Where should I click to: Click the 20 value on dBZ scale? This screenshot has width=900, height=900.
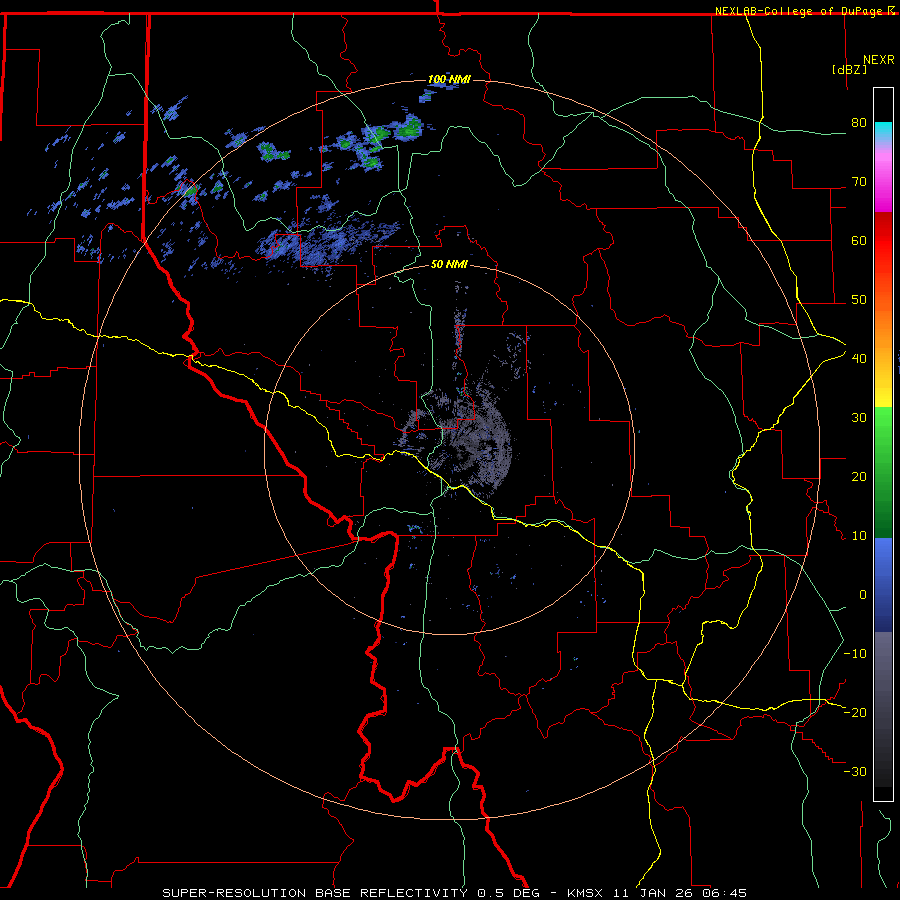[x=859, y=477]
